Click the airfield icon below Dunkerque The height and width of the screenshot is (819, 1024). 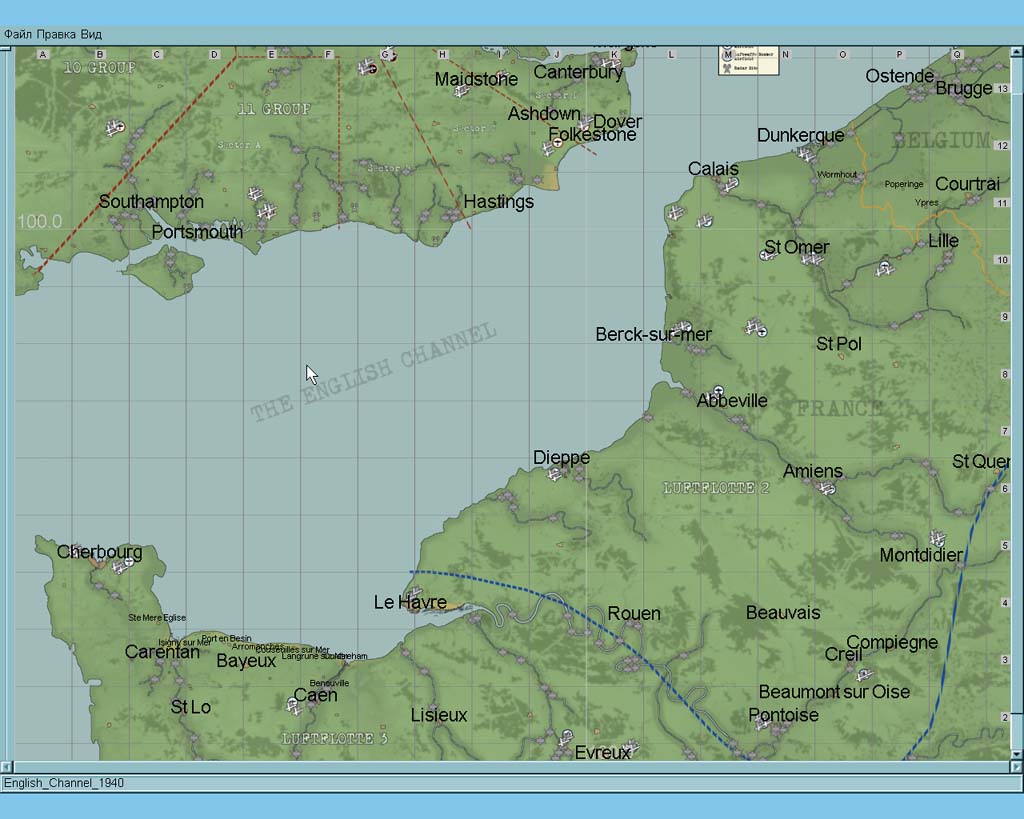click(806, 154)
